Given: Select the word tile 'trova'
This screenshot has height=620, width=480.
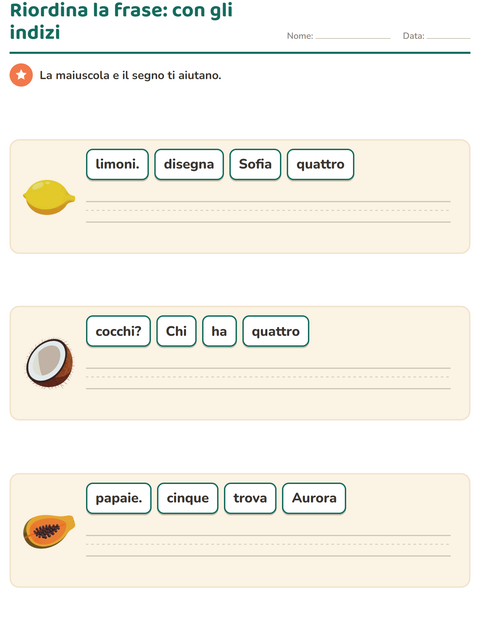Looking at the screenshot, I should (250, 498).
